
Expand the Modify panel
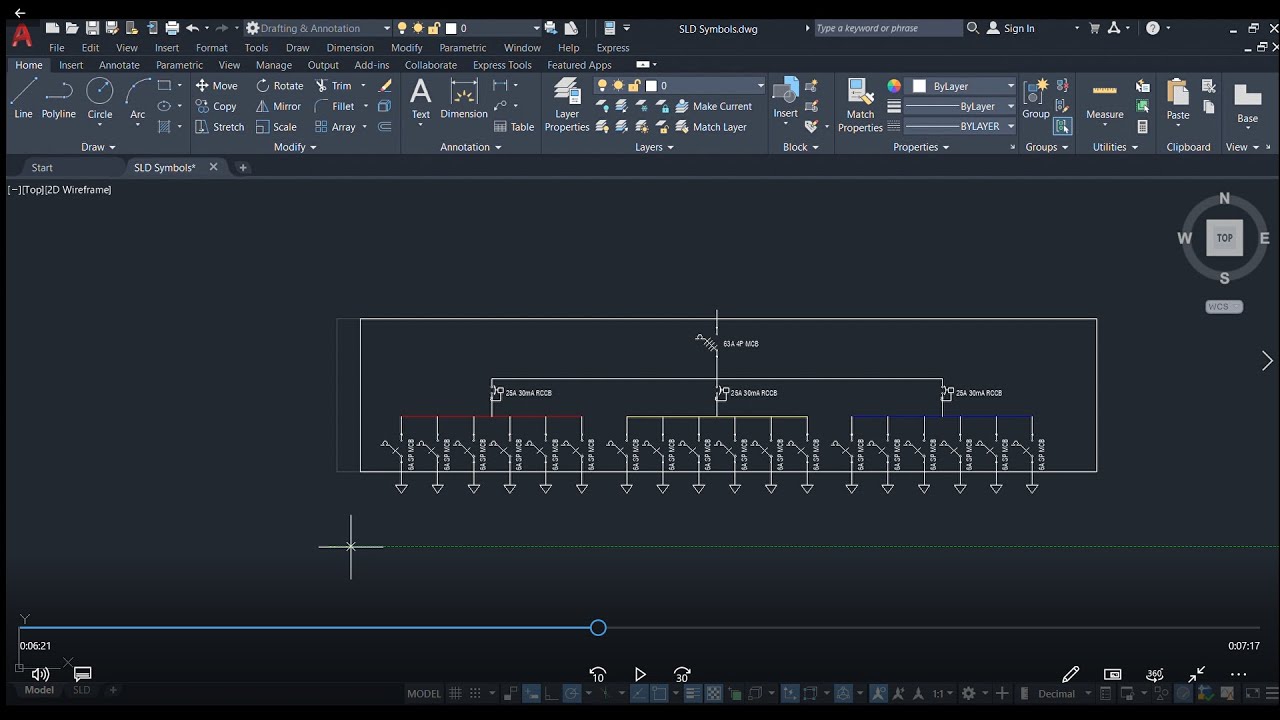click(295, 147)
